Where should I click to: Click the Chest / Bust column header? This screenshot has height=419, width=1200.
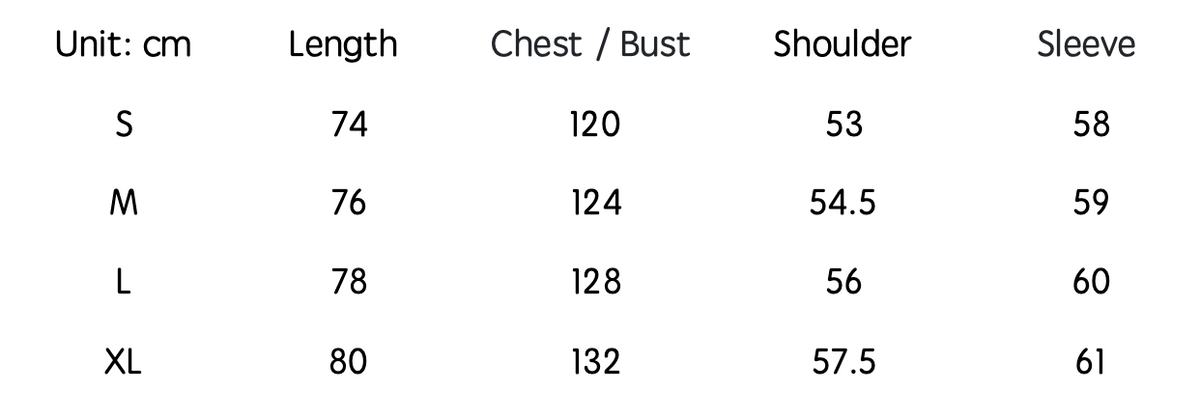590,45
